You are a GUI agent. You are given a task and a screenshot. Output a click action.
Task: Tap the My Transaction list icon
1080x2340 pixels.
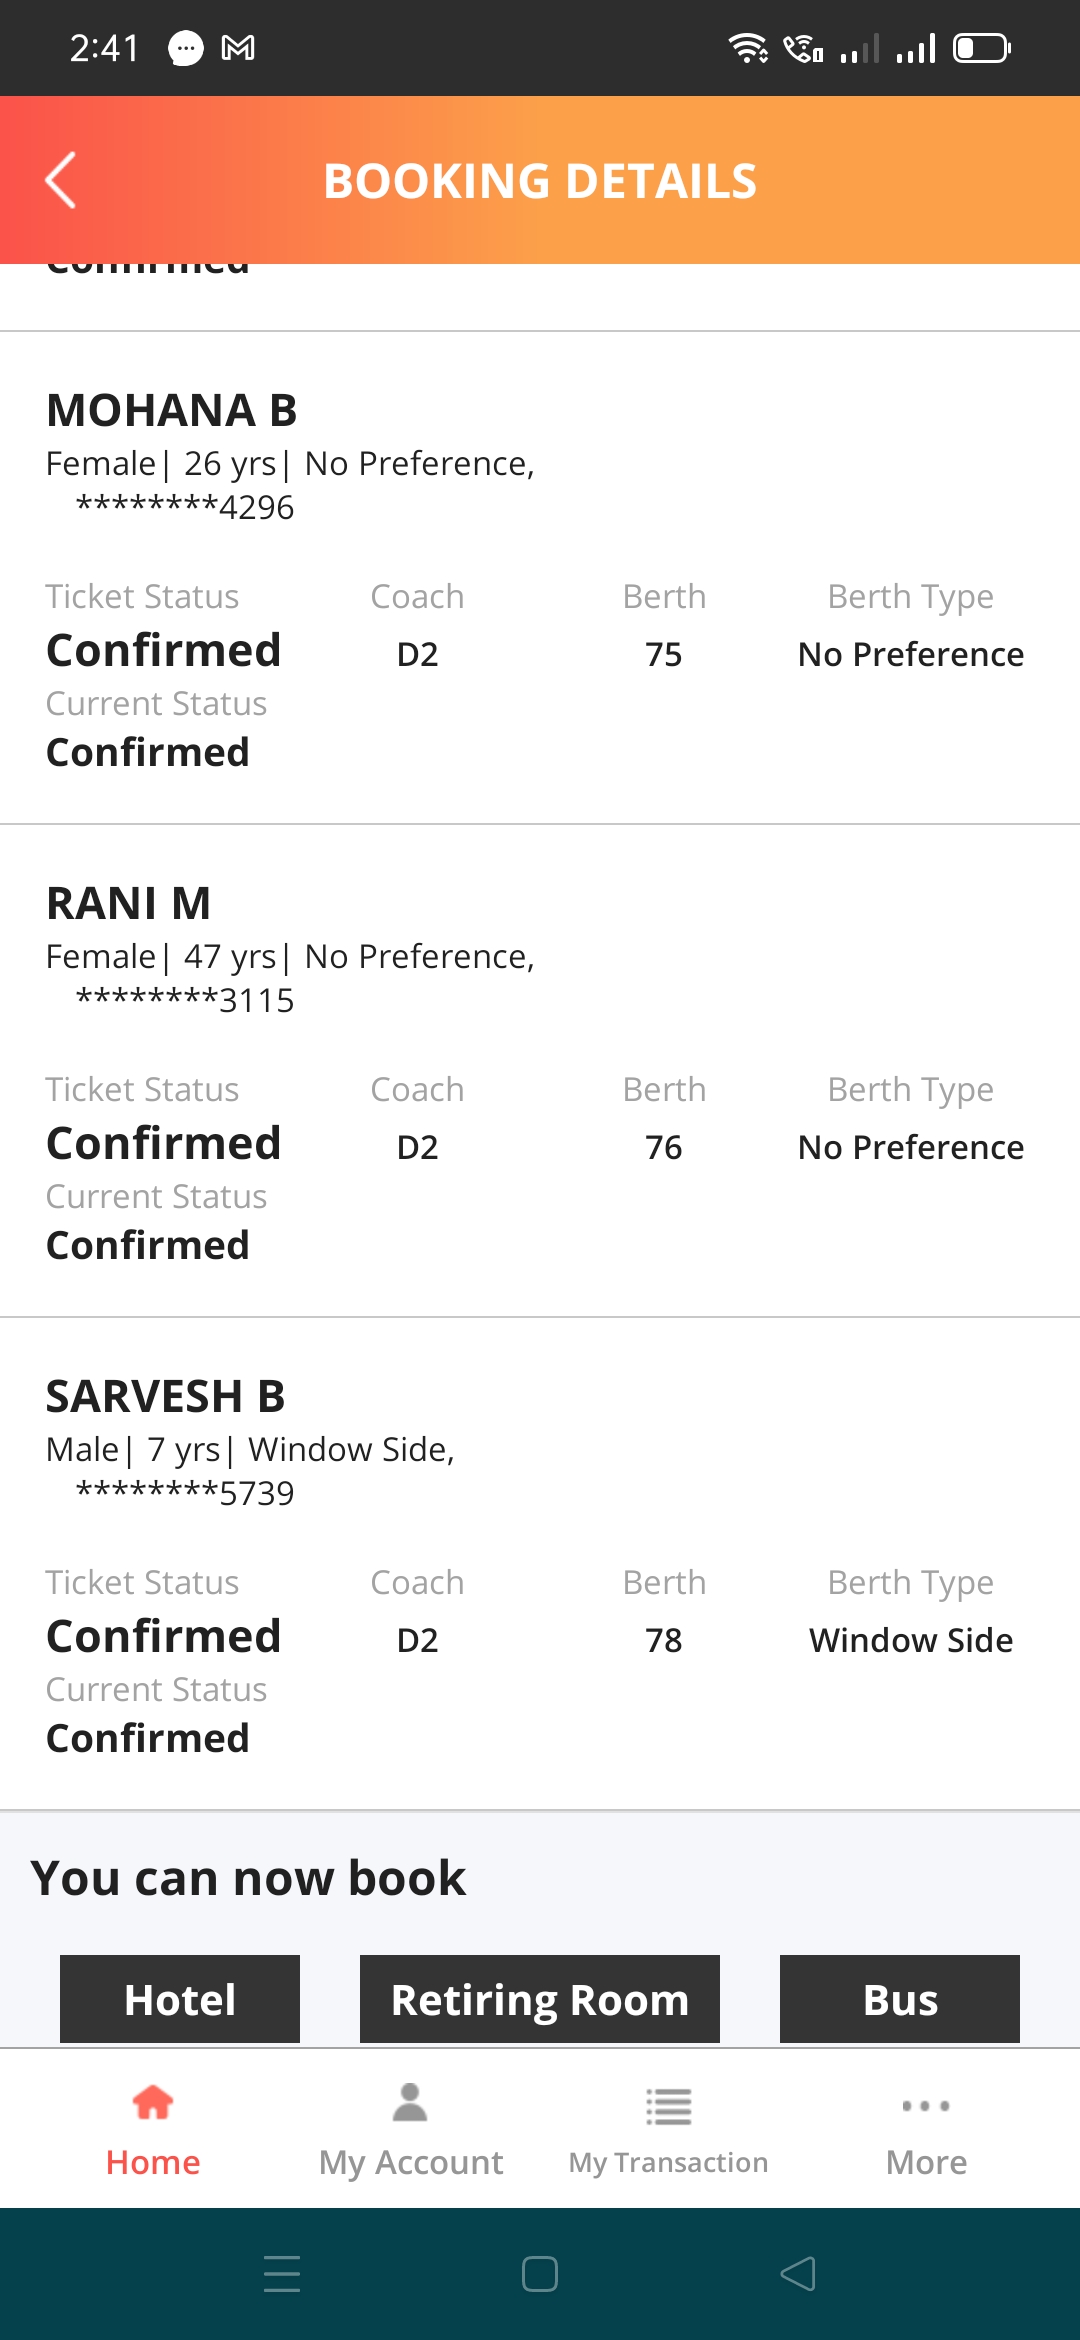(x=668, y=2105)
